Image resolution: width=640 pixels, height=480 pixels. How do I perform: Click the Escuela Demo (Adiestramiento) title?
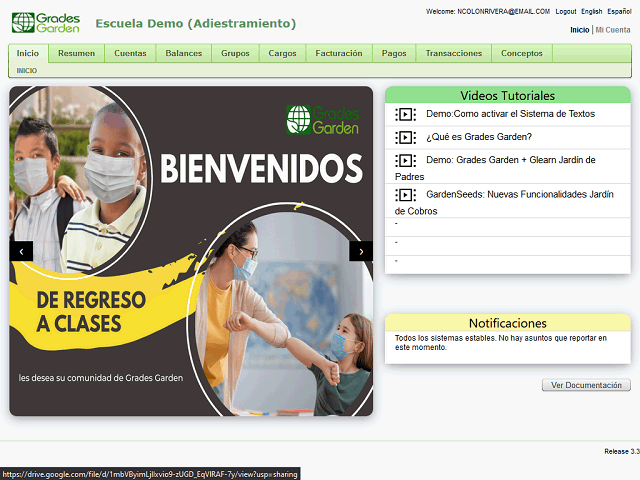[196, 24]
